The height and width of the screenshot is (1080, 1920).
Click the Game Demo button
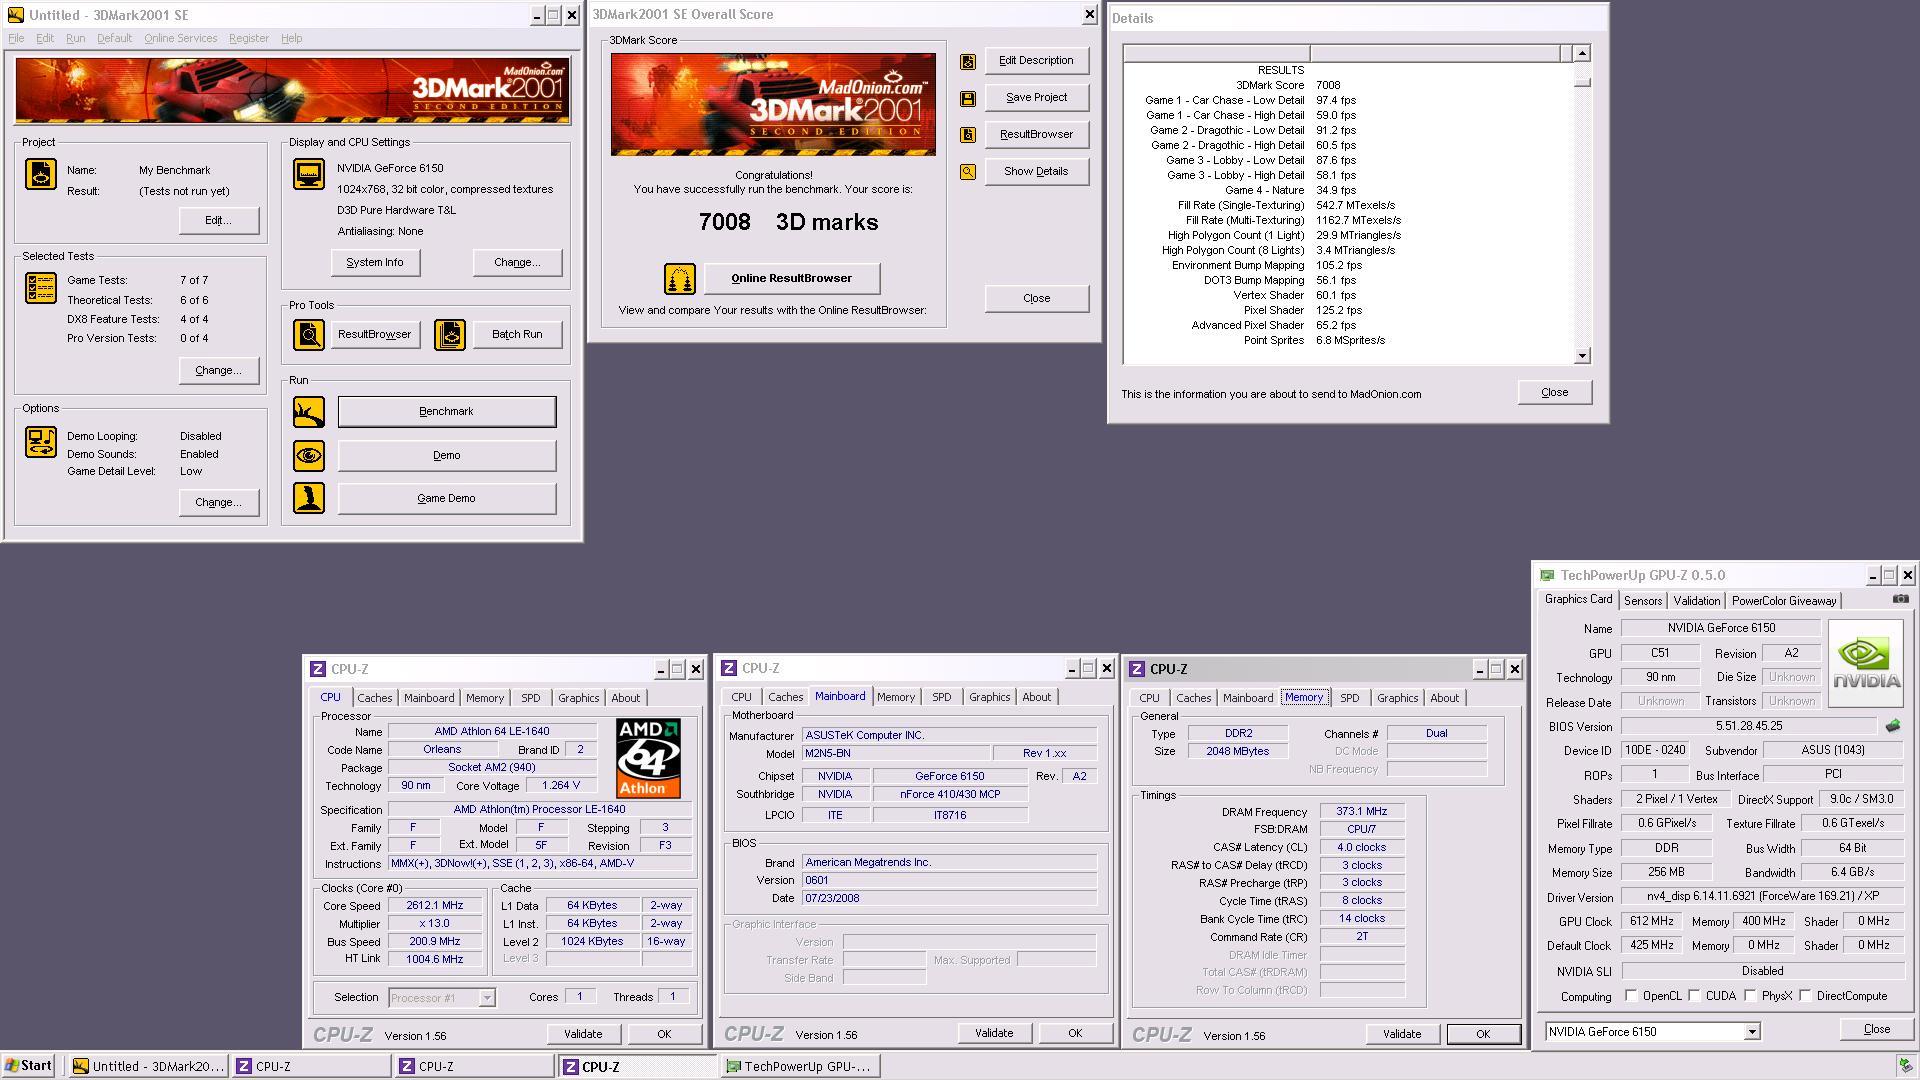click(x=447, y=498)
